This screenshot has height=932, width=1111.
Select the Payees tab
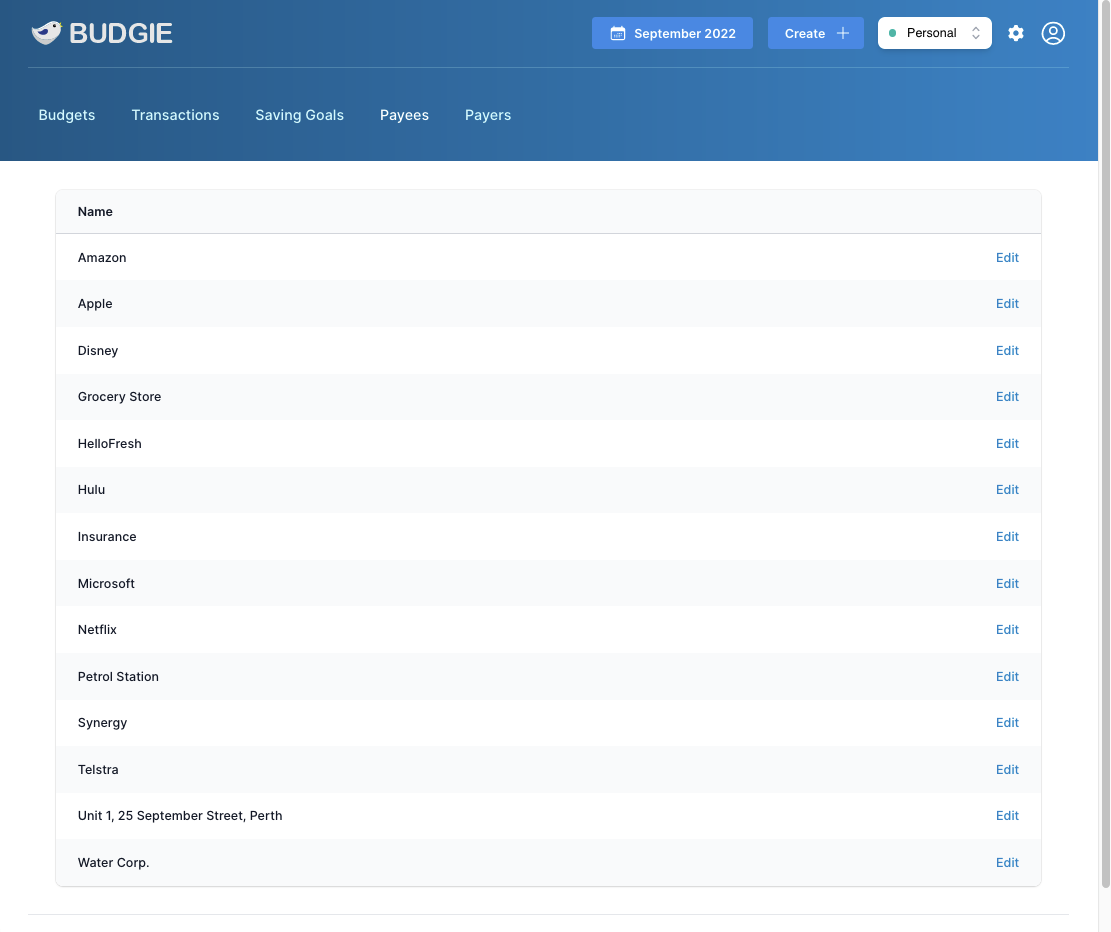pos(404,115)
